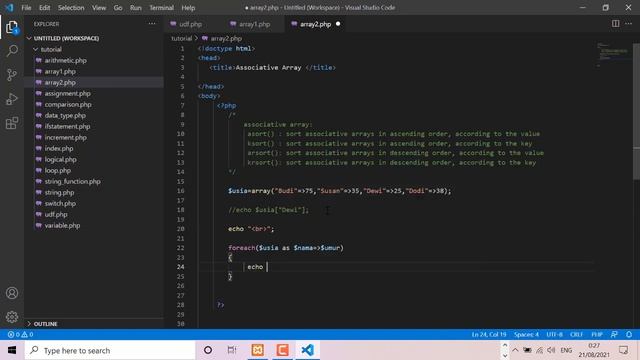Open assignment.php in the explorer
The width and height of the screenshot is (640, 360).
(x=68, y=93)
